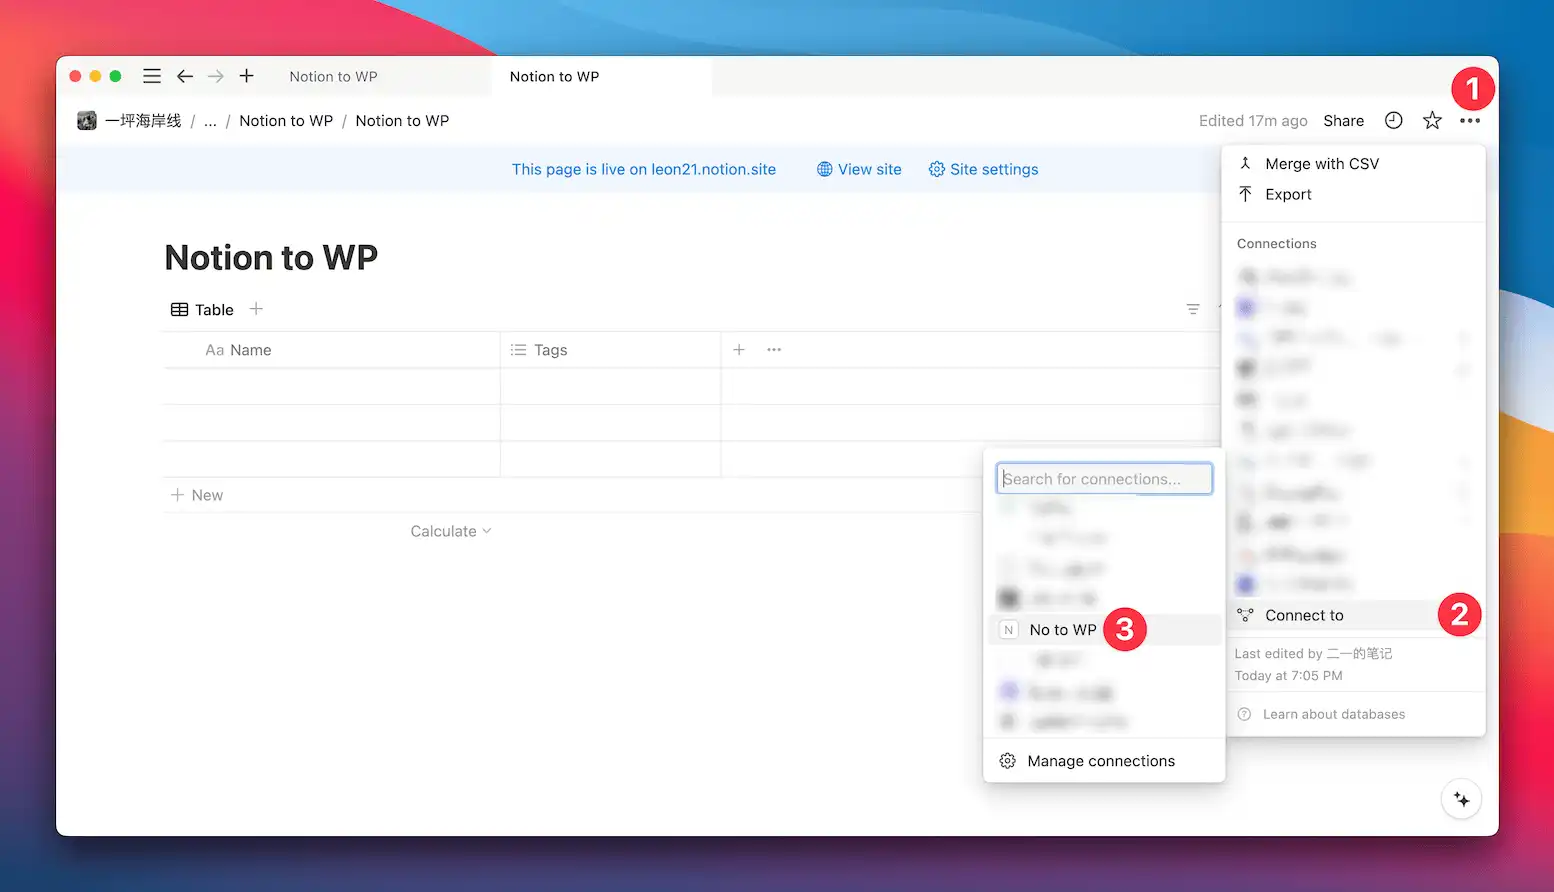Open column options ellipsis in table header
This screenshot has width=1554, height=892.
click(774, 350)
